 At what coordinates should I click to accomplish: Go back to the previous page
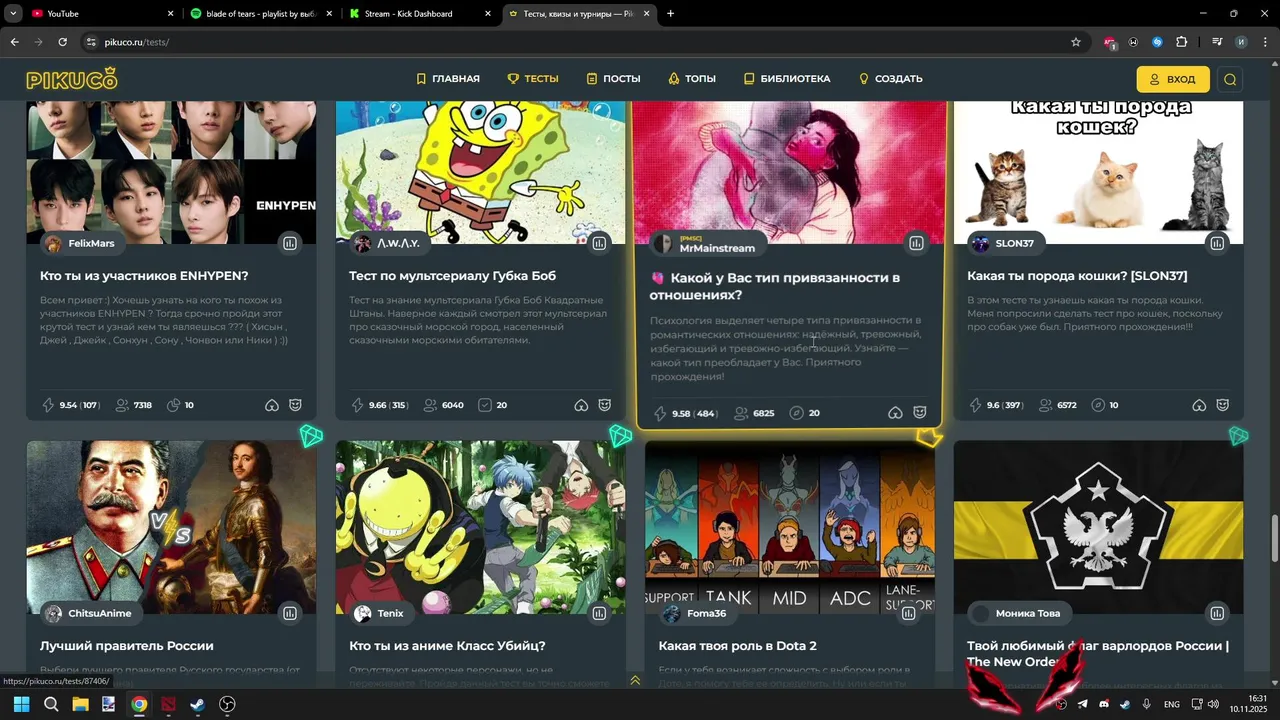(x=14, y=42)
